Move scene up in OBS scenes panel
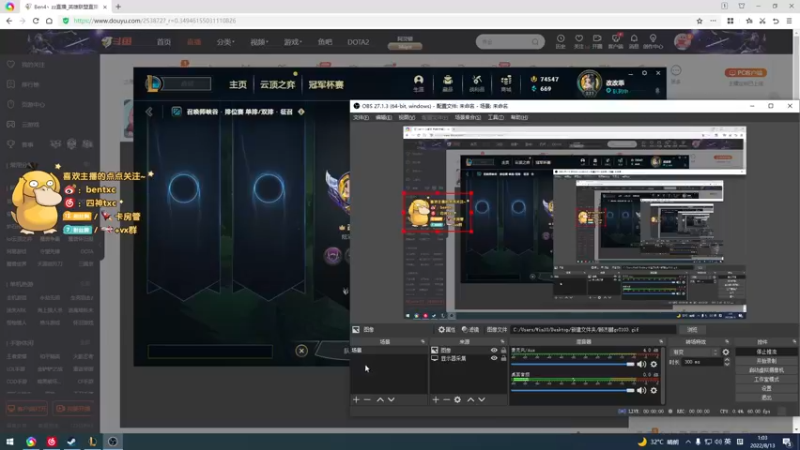800x450 pixels. click(x=380, y=399)
